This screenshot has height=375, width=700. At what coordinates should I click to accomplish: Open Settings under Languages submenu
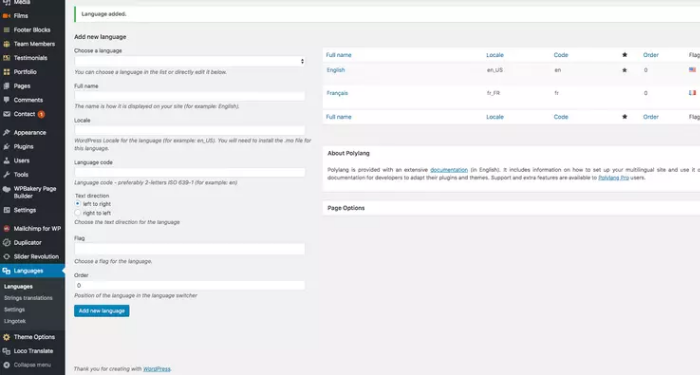[x=14, y=310]
